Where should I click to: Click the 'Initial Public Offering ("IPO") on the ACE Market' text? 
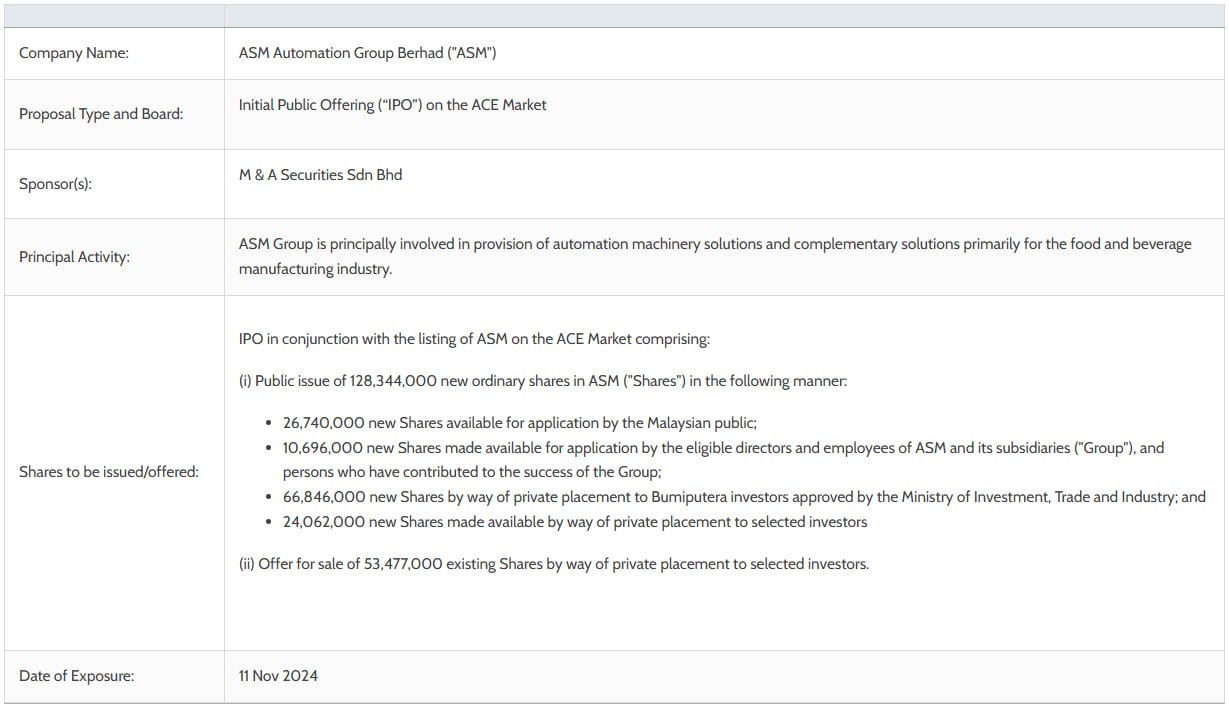click(393, 104)
